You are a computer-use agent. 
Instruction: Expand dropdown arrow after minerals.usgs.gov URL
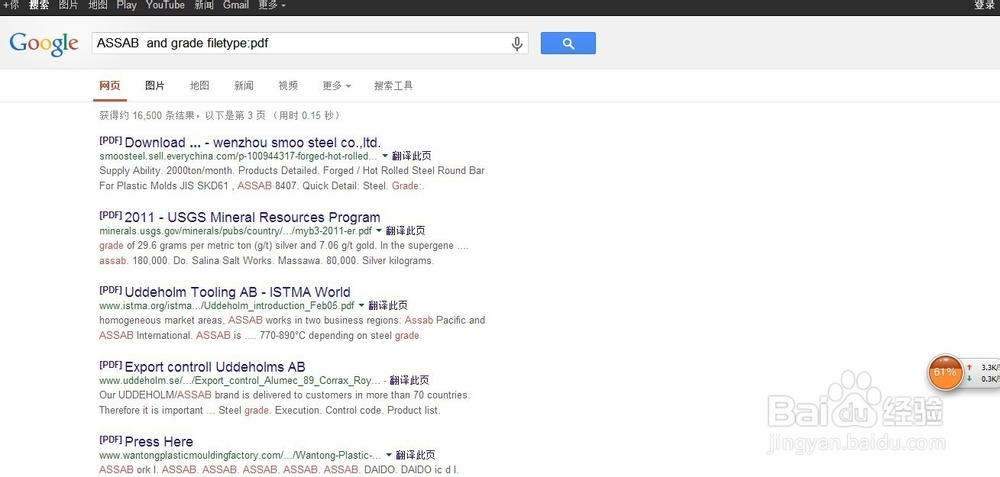pos(379,231)
